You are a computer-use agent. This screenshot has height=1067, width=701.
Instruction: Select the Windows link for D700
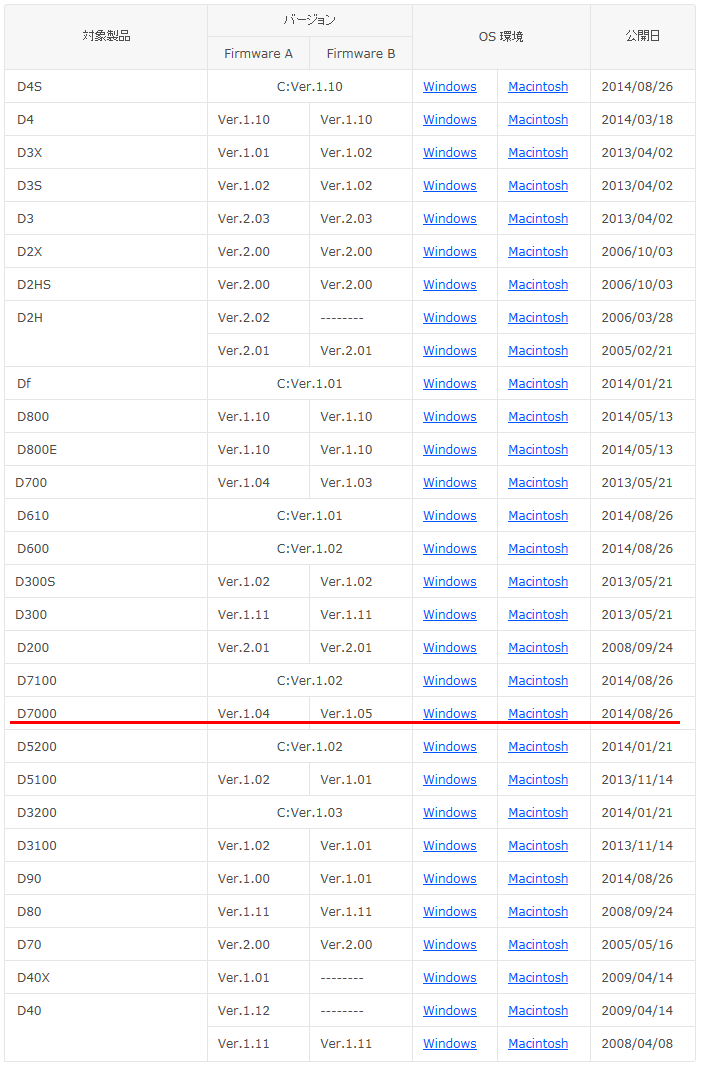click(449, 482)
